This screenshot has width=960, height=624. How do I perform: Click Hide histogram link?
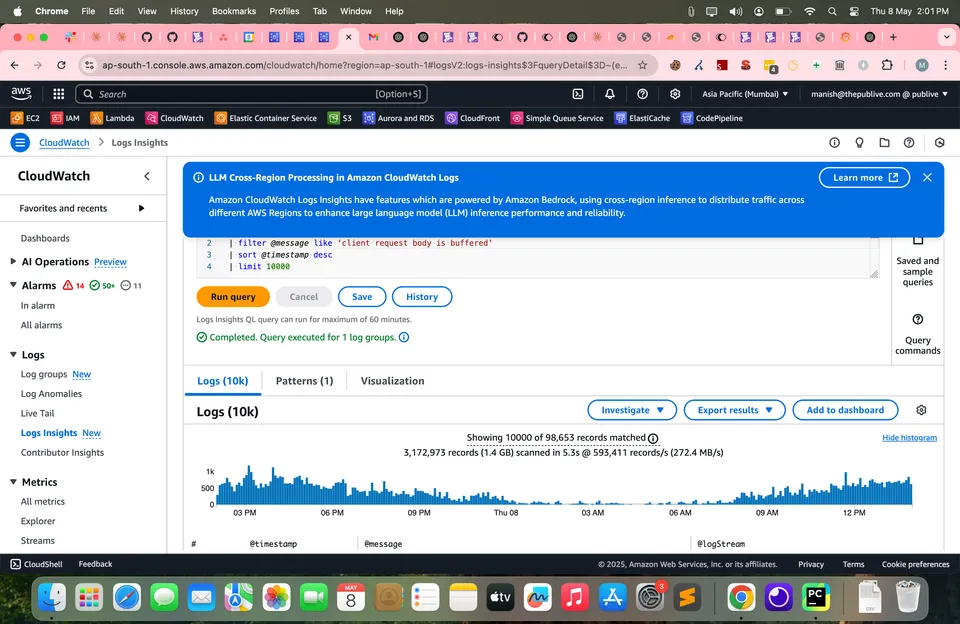[x=909, y=438]
